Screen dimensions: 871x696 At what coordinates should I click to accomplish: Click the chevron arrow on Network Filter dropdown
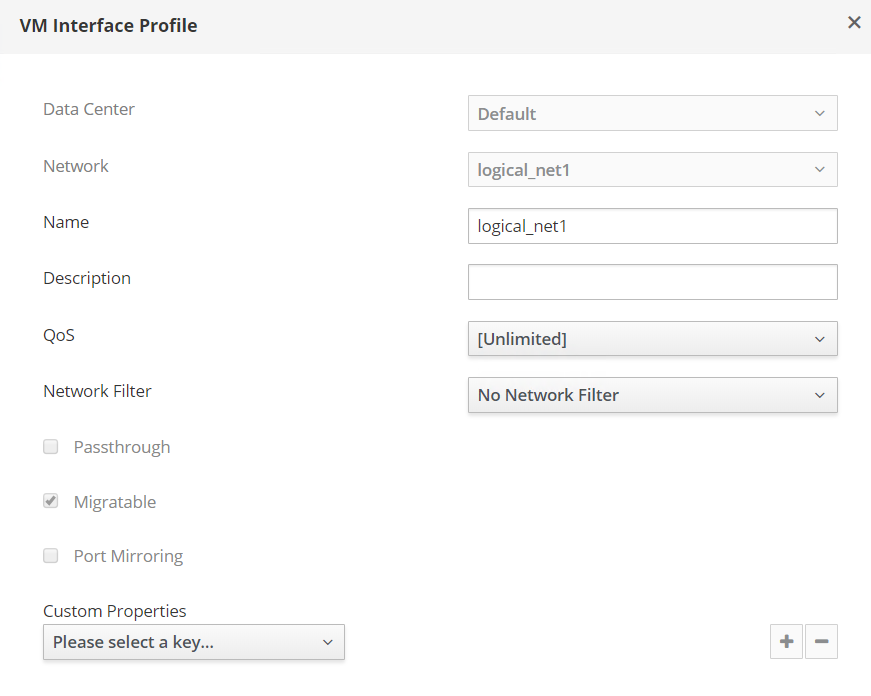tap(820, 395)
